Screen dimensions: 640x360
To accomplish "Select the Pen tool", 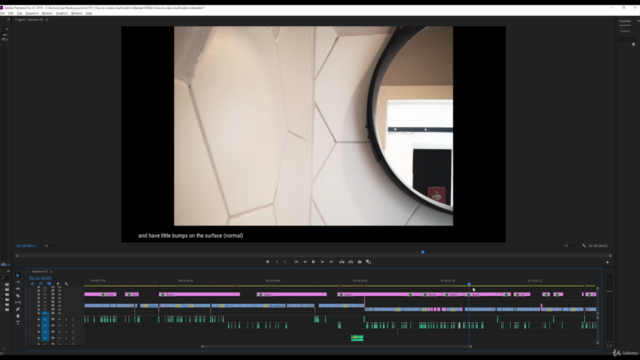I will point(18,309).
